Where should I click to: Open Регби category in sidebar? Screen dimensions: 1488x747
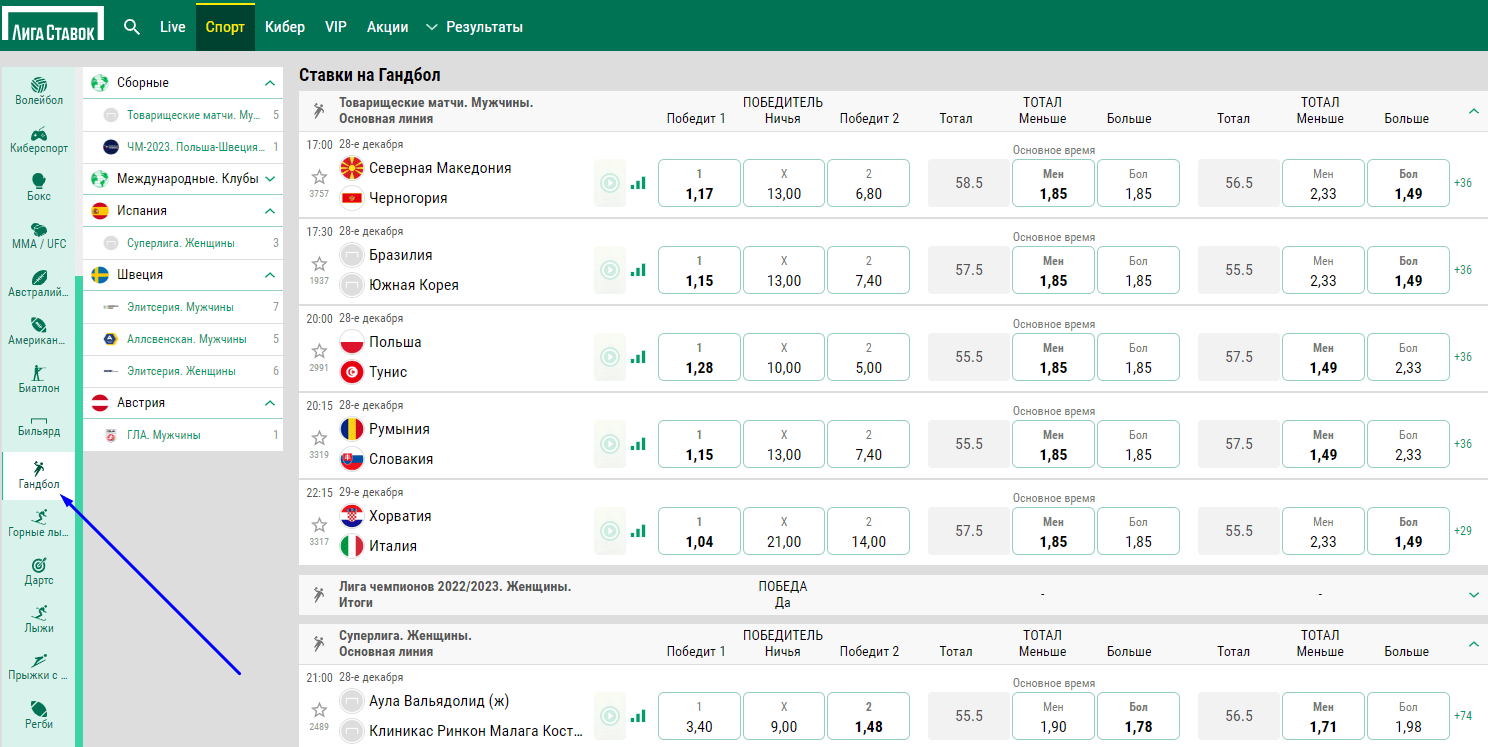pyautogui.click(x=39, y=714)
